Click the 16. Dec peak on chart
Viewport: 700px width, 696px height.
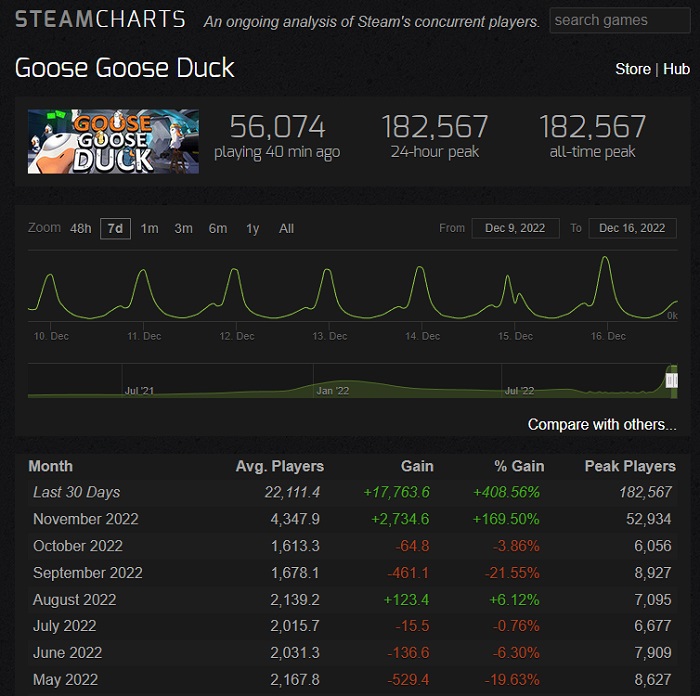[604, 260]
